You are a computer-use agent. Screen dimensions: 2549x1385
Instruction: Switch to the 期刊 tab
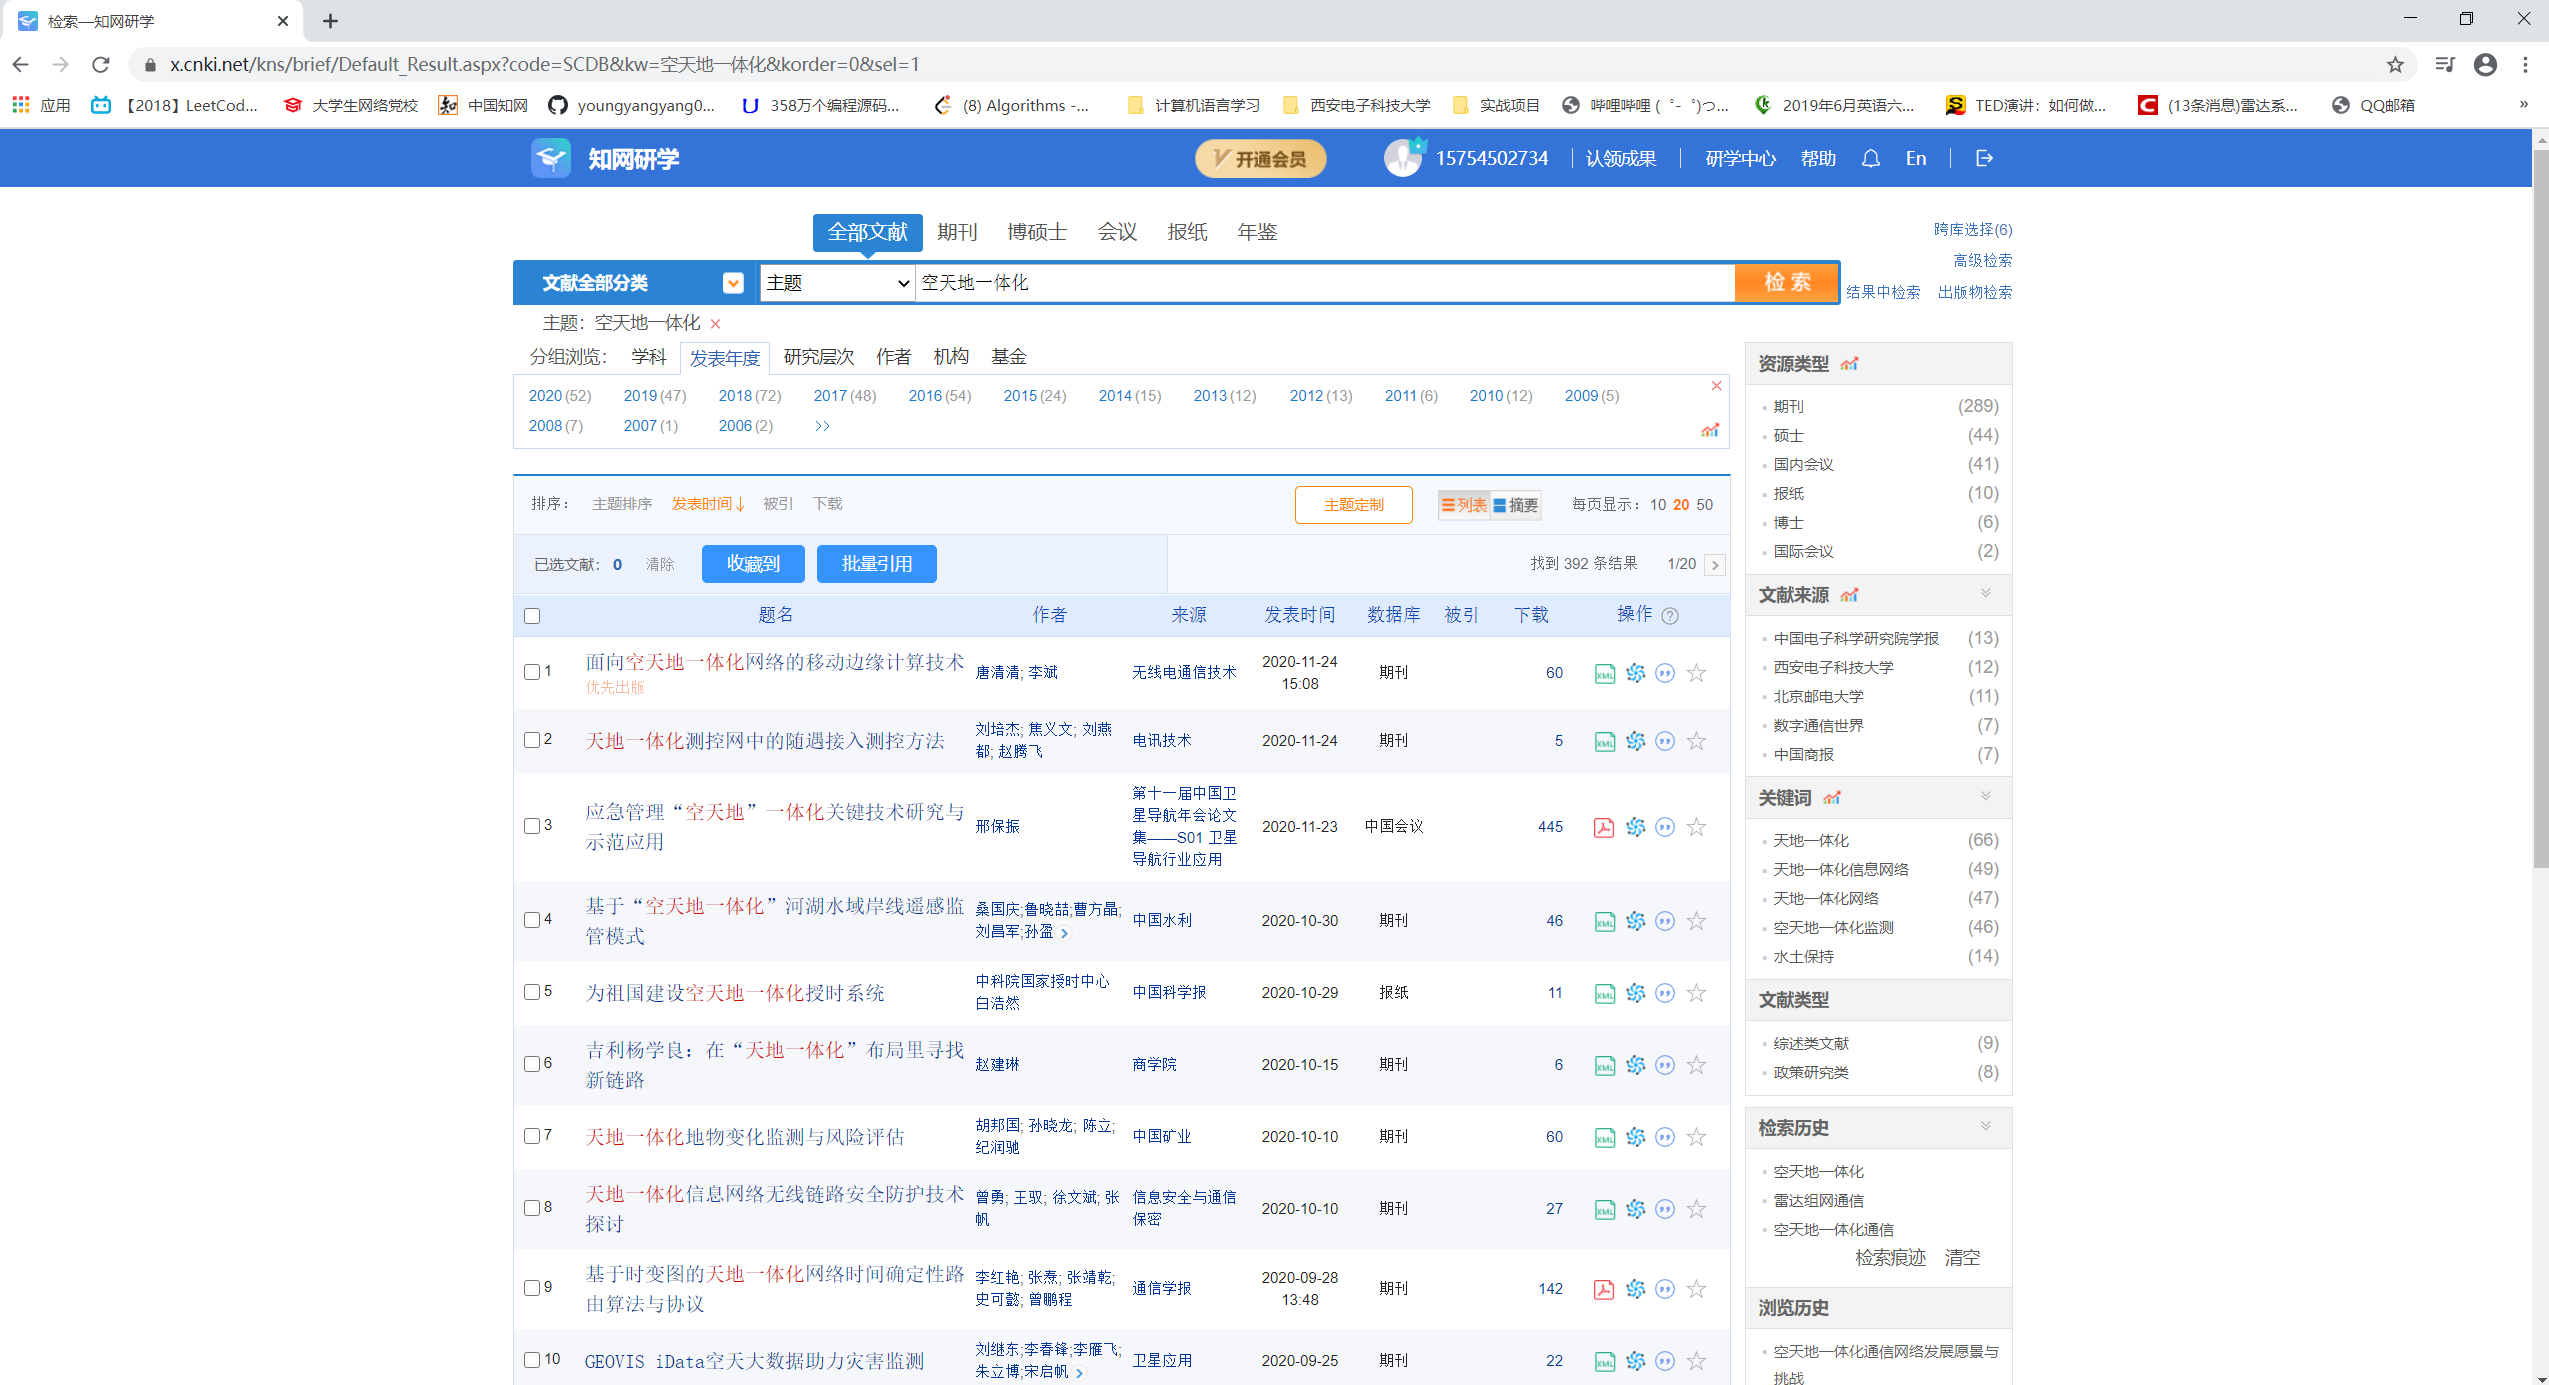[956, 231]
